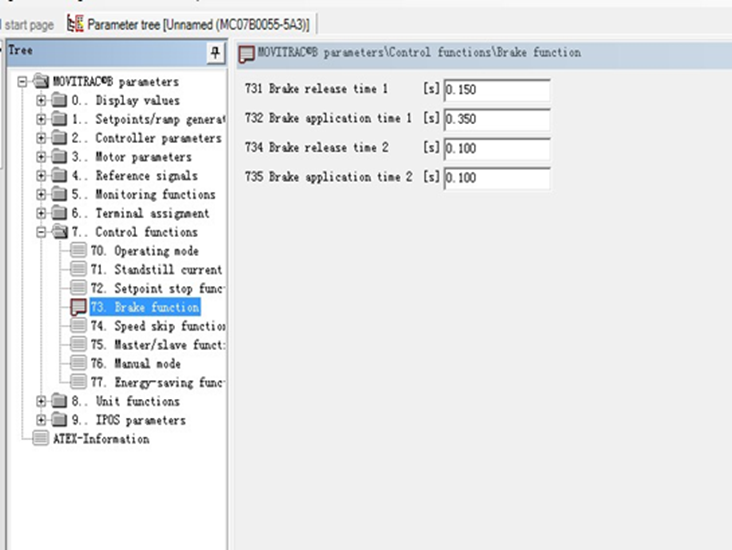Click the Parameter tree tab icon

coord(75,23)
